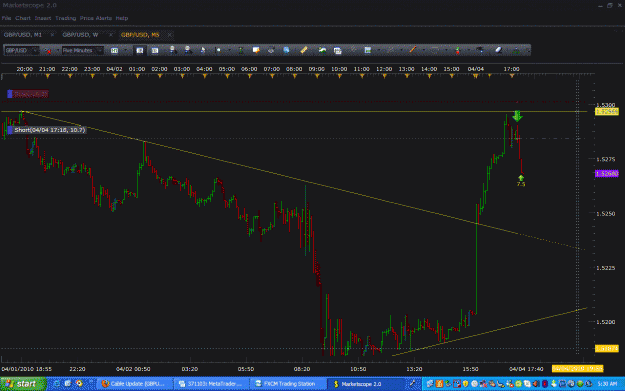
Task: Close the GBP/USD, M5 tab
Action: [169, 35]
